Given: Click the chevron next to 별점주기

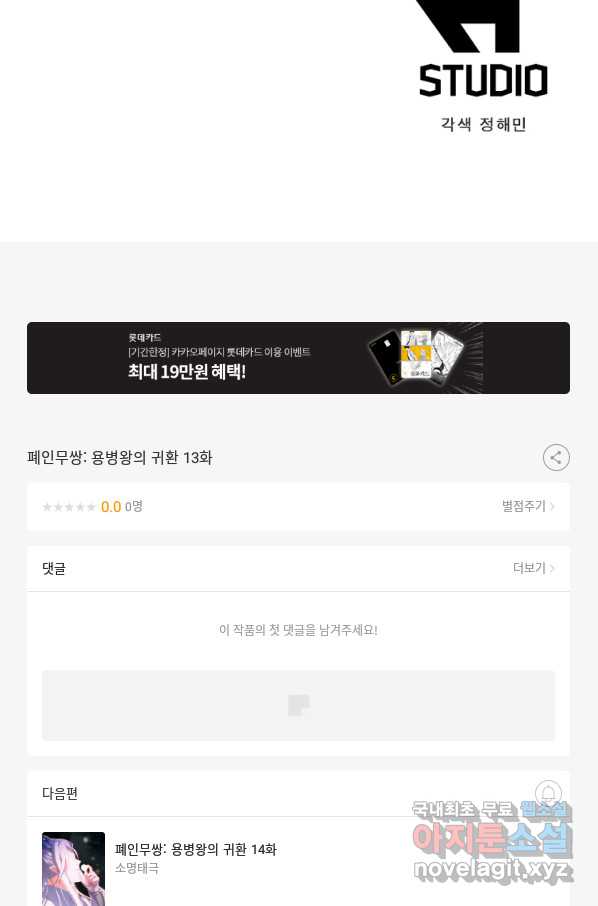Looking at the screenshot, I should [x=552, y=507].
